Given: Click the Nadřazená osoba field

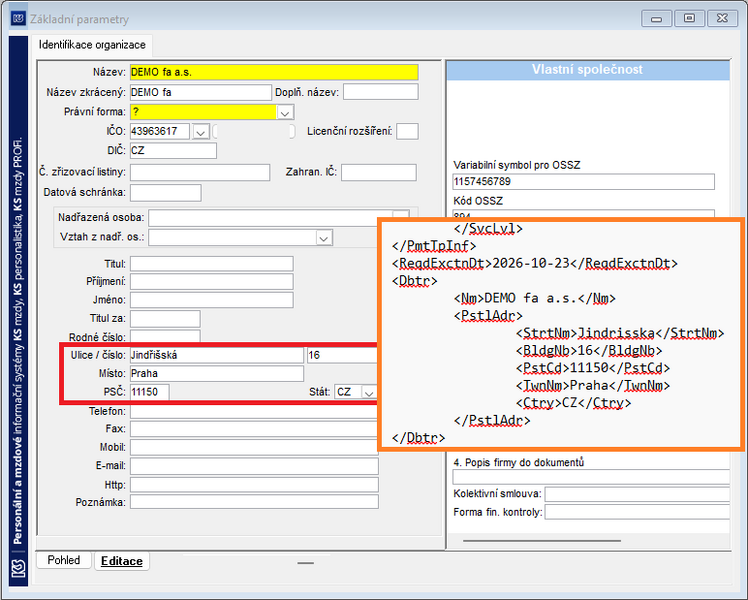Looking at the screenshot, I should (x=270, y=218).
